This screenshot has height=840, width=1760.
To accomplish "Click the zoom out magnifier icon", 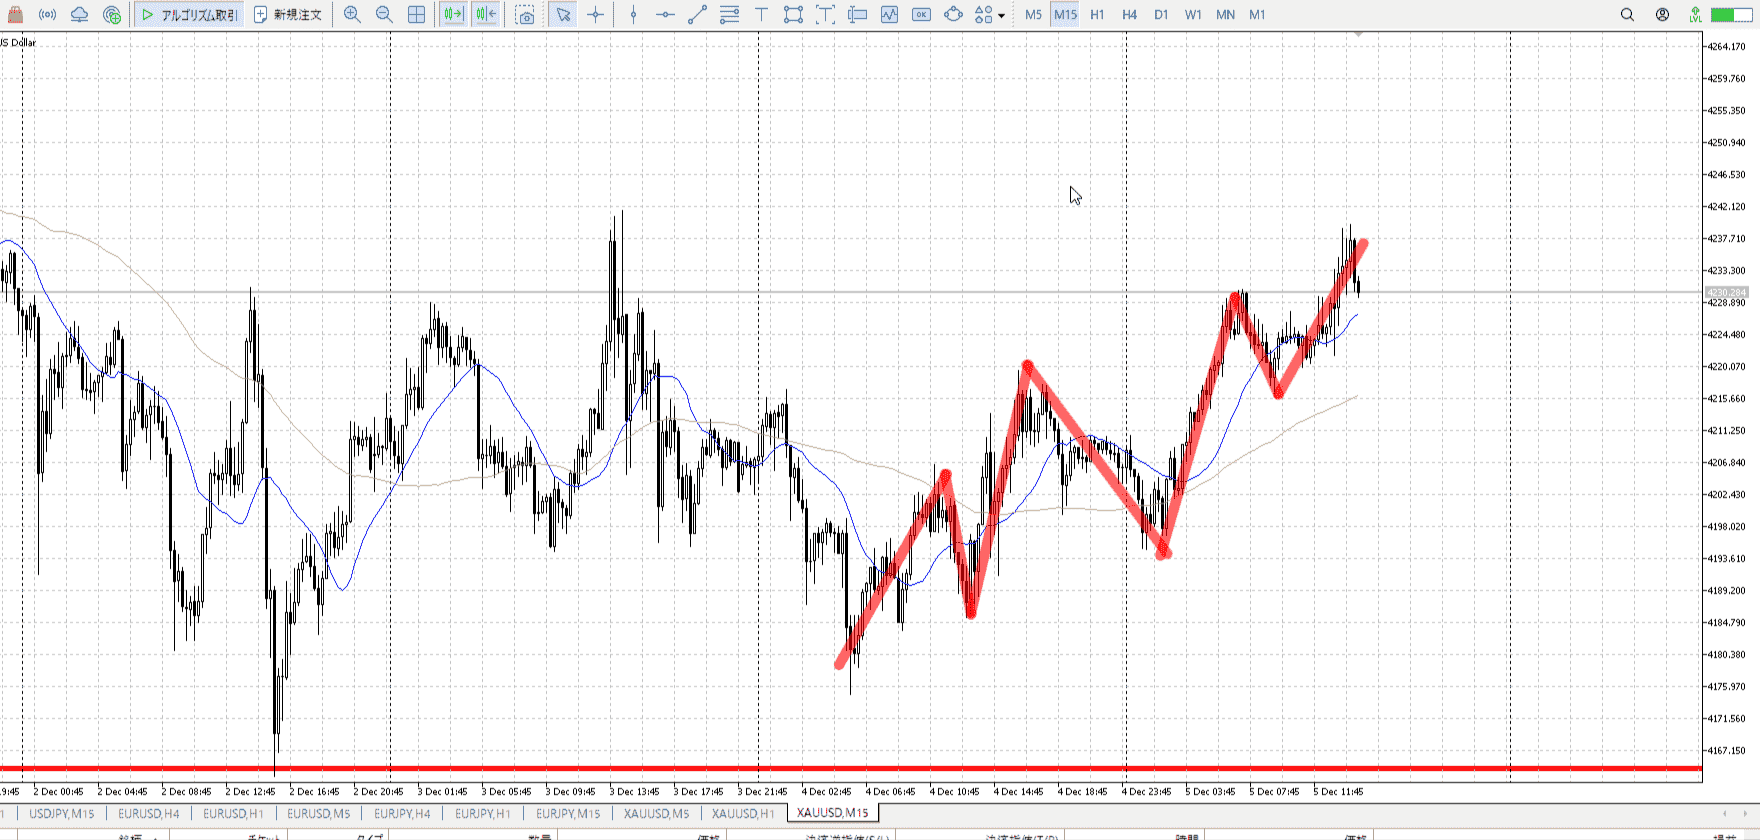I will tap(384, 15).
